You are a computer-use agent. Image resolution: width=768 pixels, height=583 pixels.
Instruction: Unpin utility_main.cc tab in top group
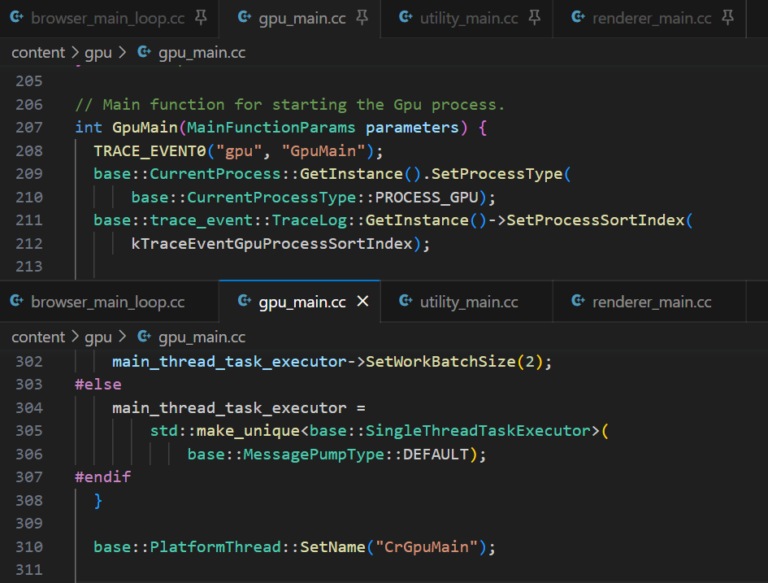click(x=535, y=17)
